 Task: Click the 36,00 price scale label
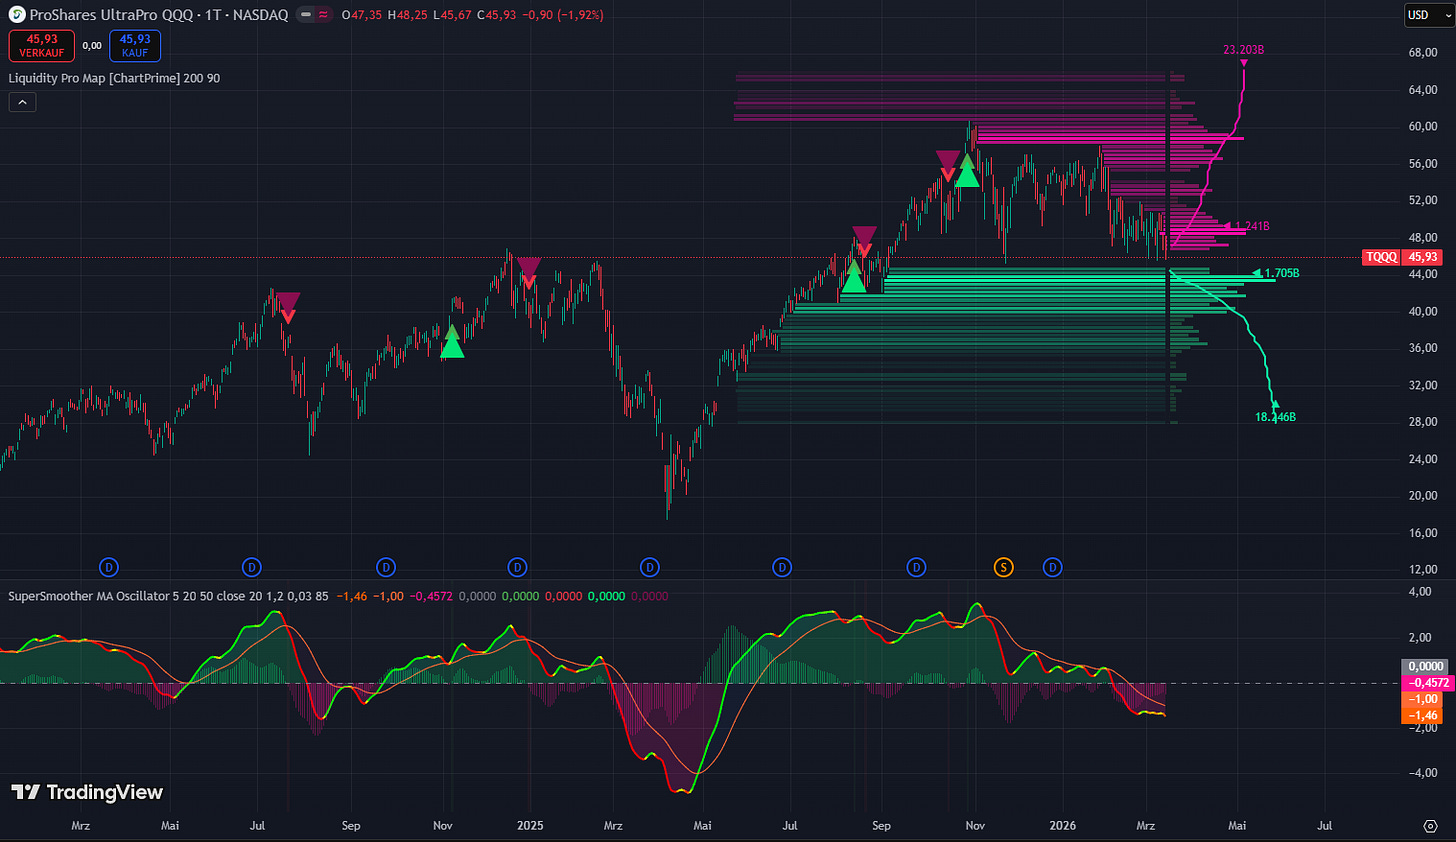point(1423,348)
